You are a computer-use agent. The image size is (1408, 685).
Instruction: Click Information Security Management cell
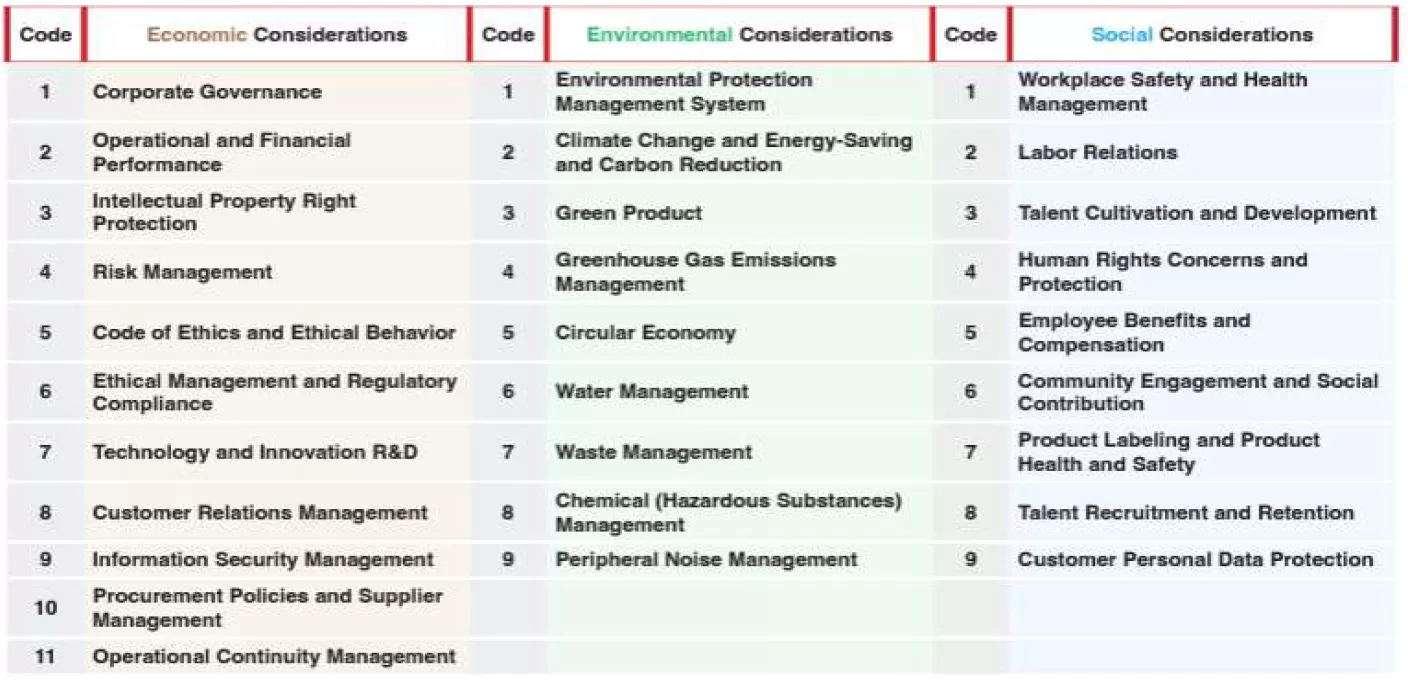point(263,560)
